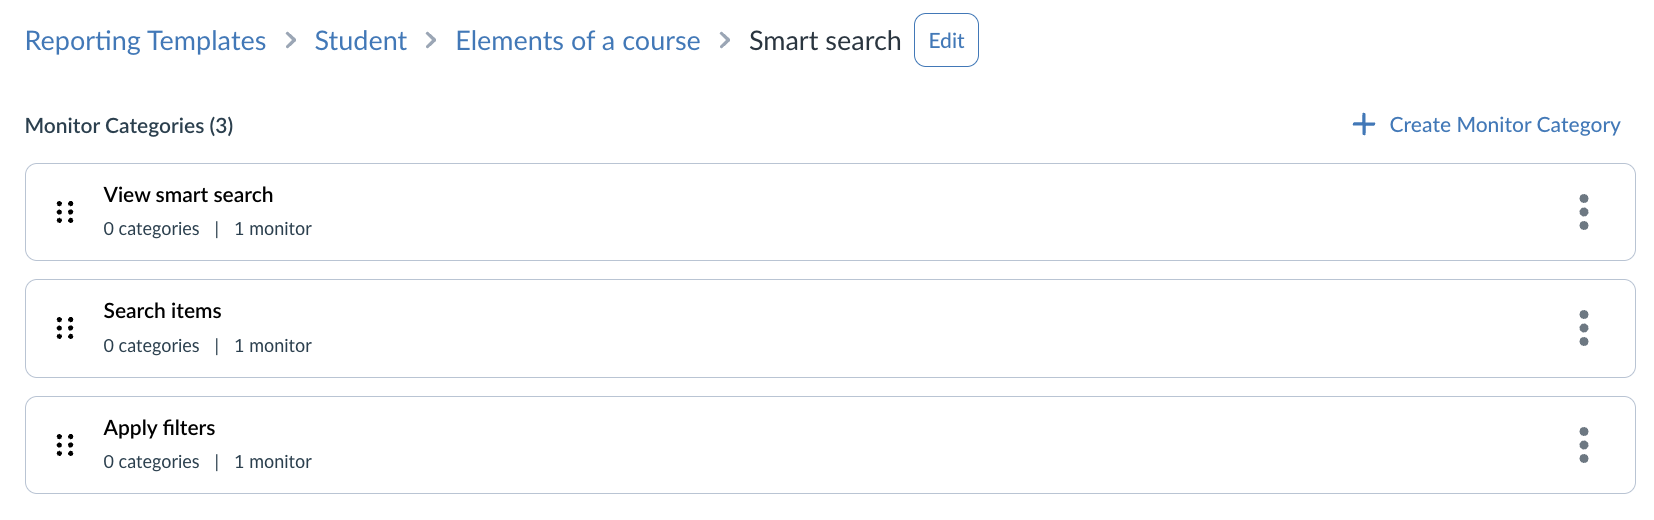Open Elements of a course breadcrumb
Viewport: 1654px width, 520px height.
click(577, 41)
